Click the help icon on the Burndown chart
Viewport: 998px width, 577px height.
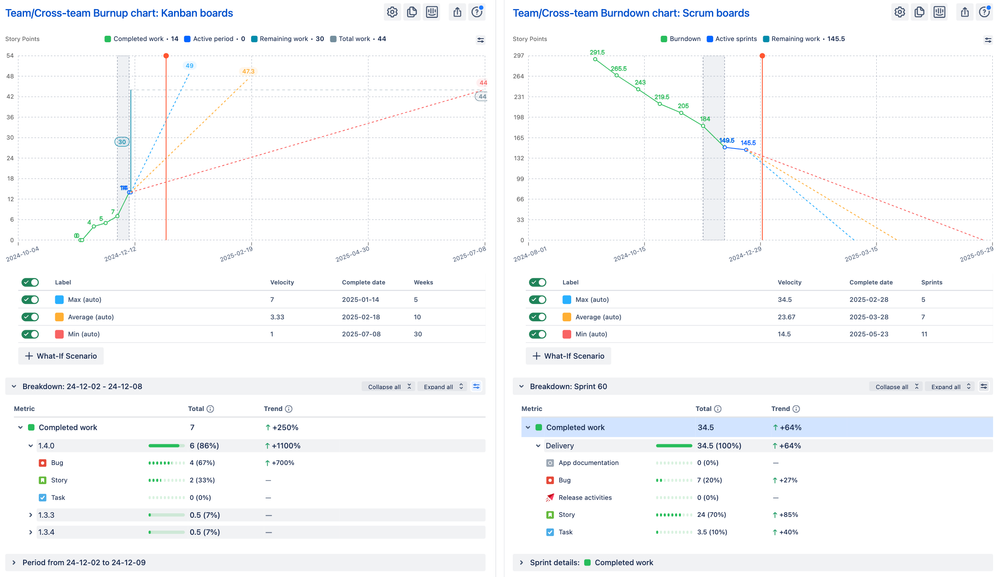tap(984, 12)
